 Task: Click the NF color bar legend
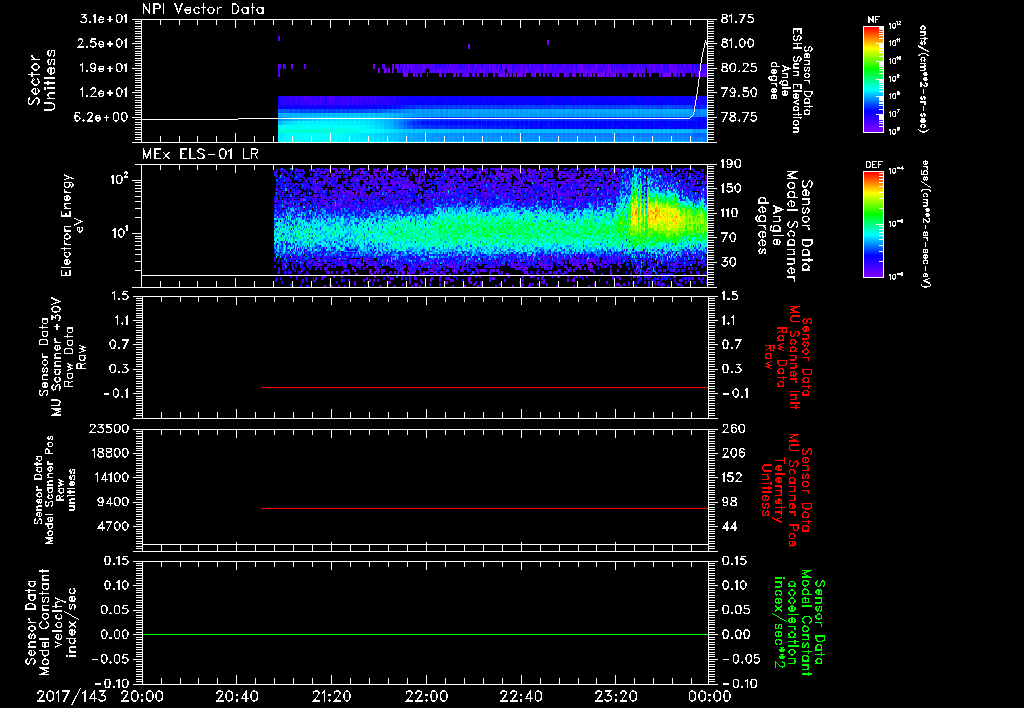pyautogui.click(x=873, y=78)
